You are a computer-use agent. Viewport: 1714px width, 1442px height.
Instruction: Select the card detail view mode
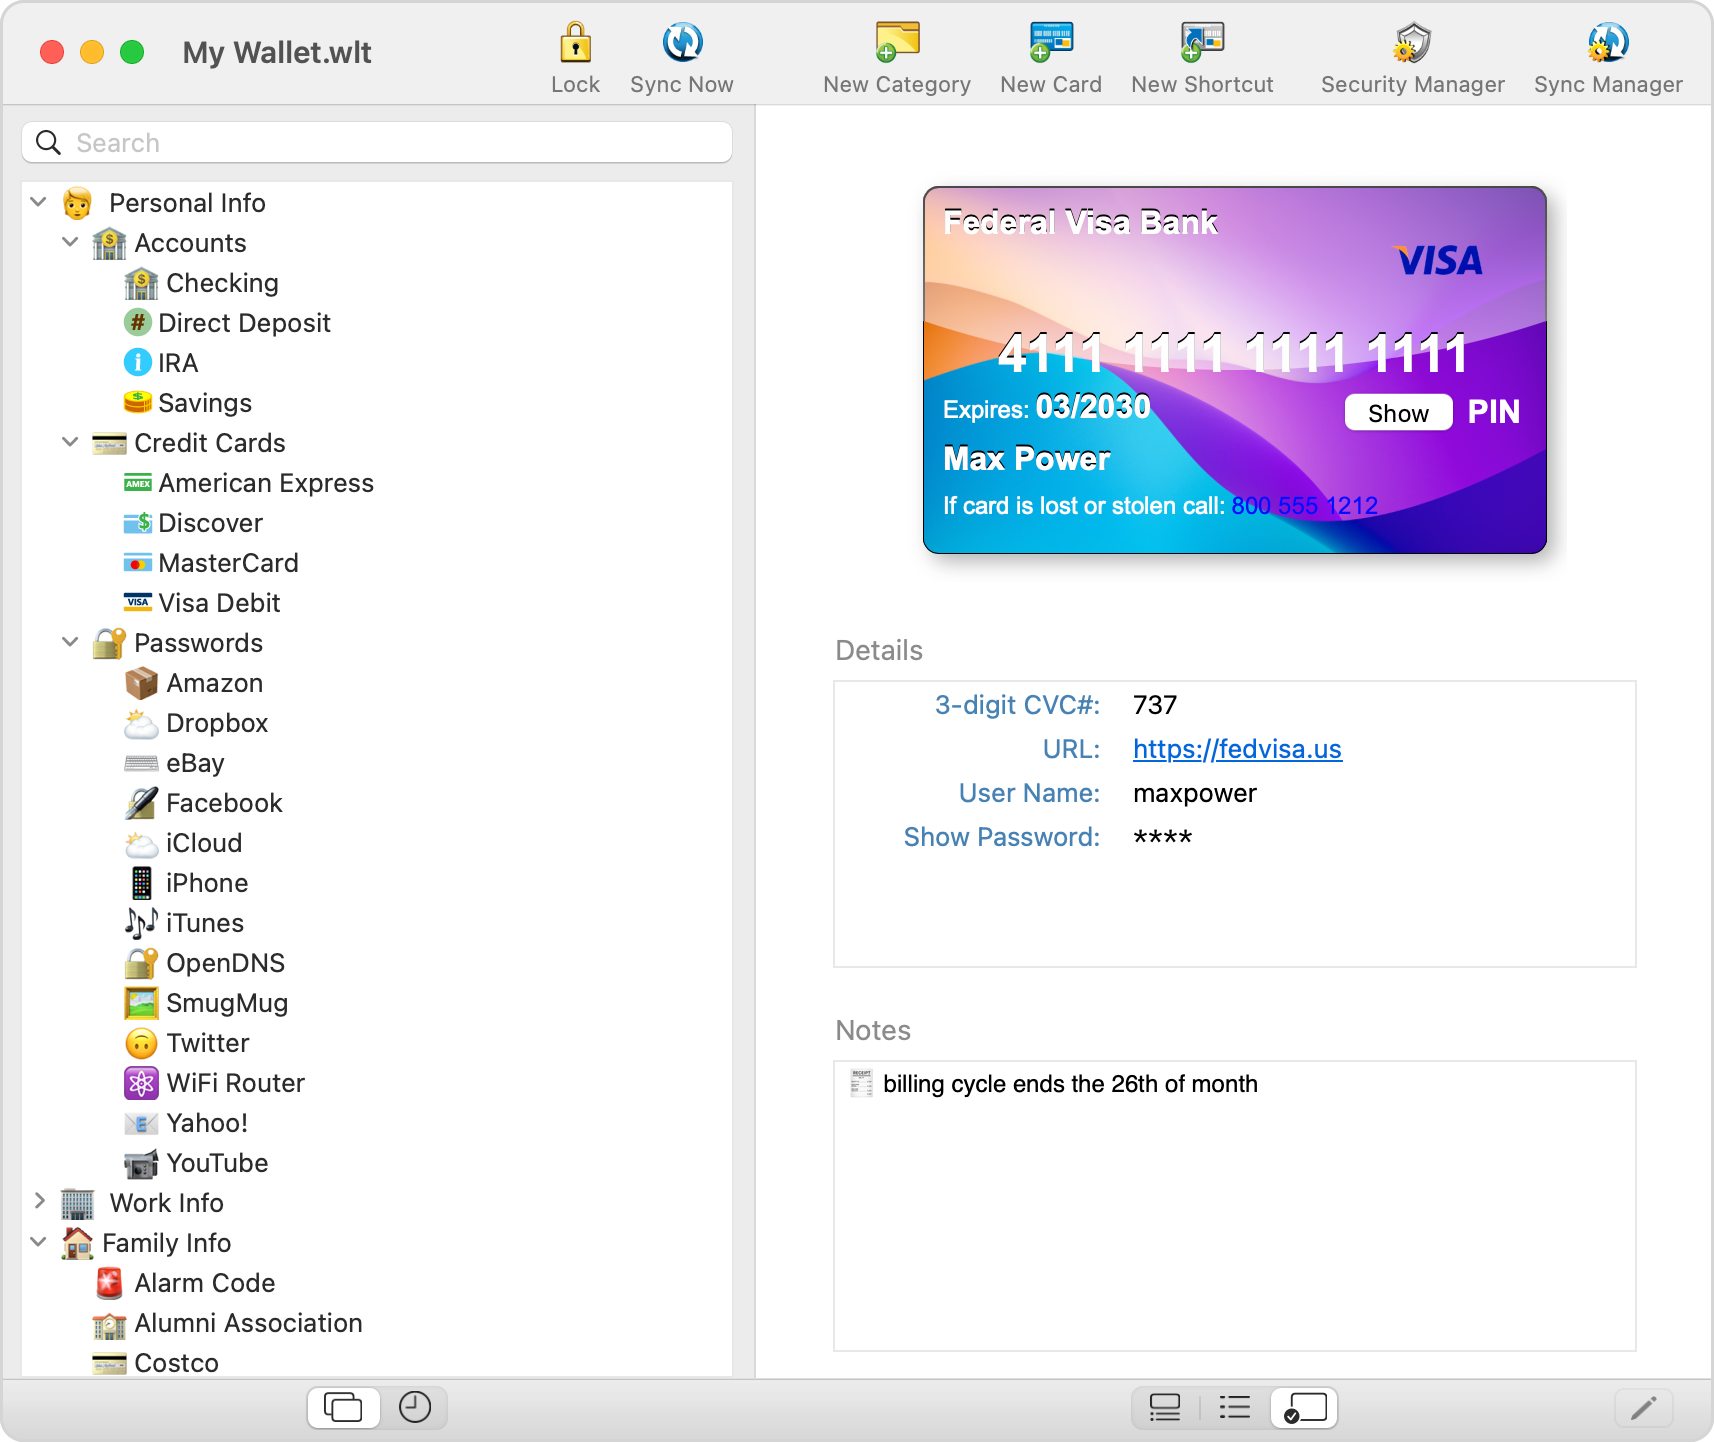pyautogui.click(x=1305, y=1408)
